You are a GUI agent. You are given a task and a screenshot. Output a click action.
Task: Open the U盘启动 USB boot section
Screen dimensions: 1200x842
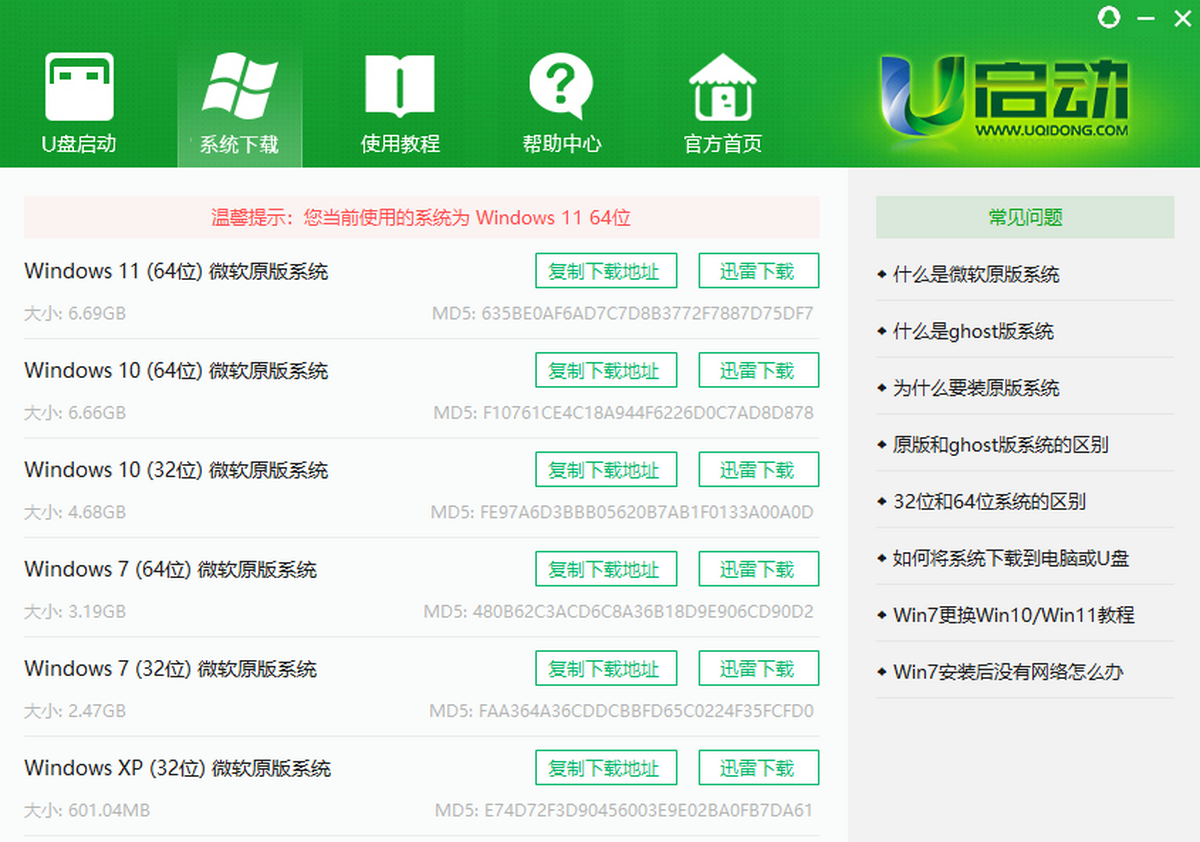pos(79,104)
